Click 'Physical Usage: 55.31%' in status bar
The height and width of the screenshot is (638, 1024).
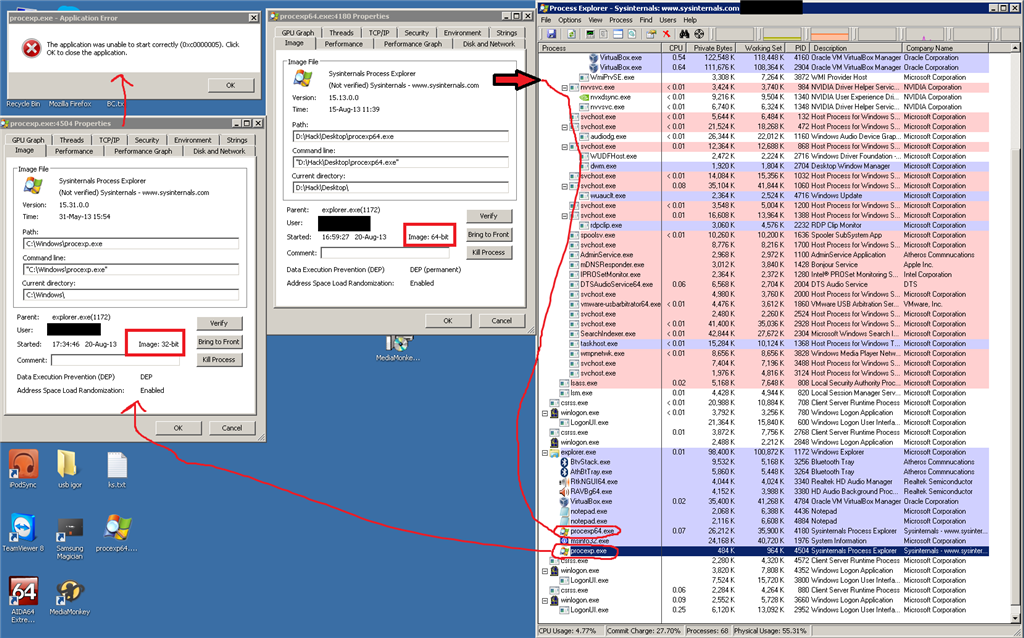tap(771, 631)
